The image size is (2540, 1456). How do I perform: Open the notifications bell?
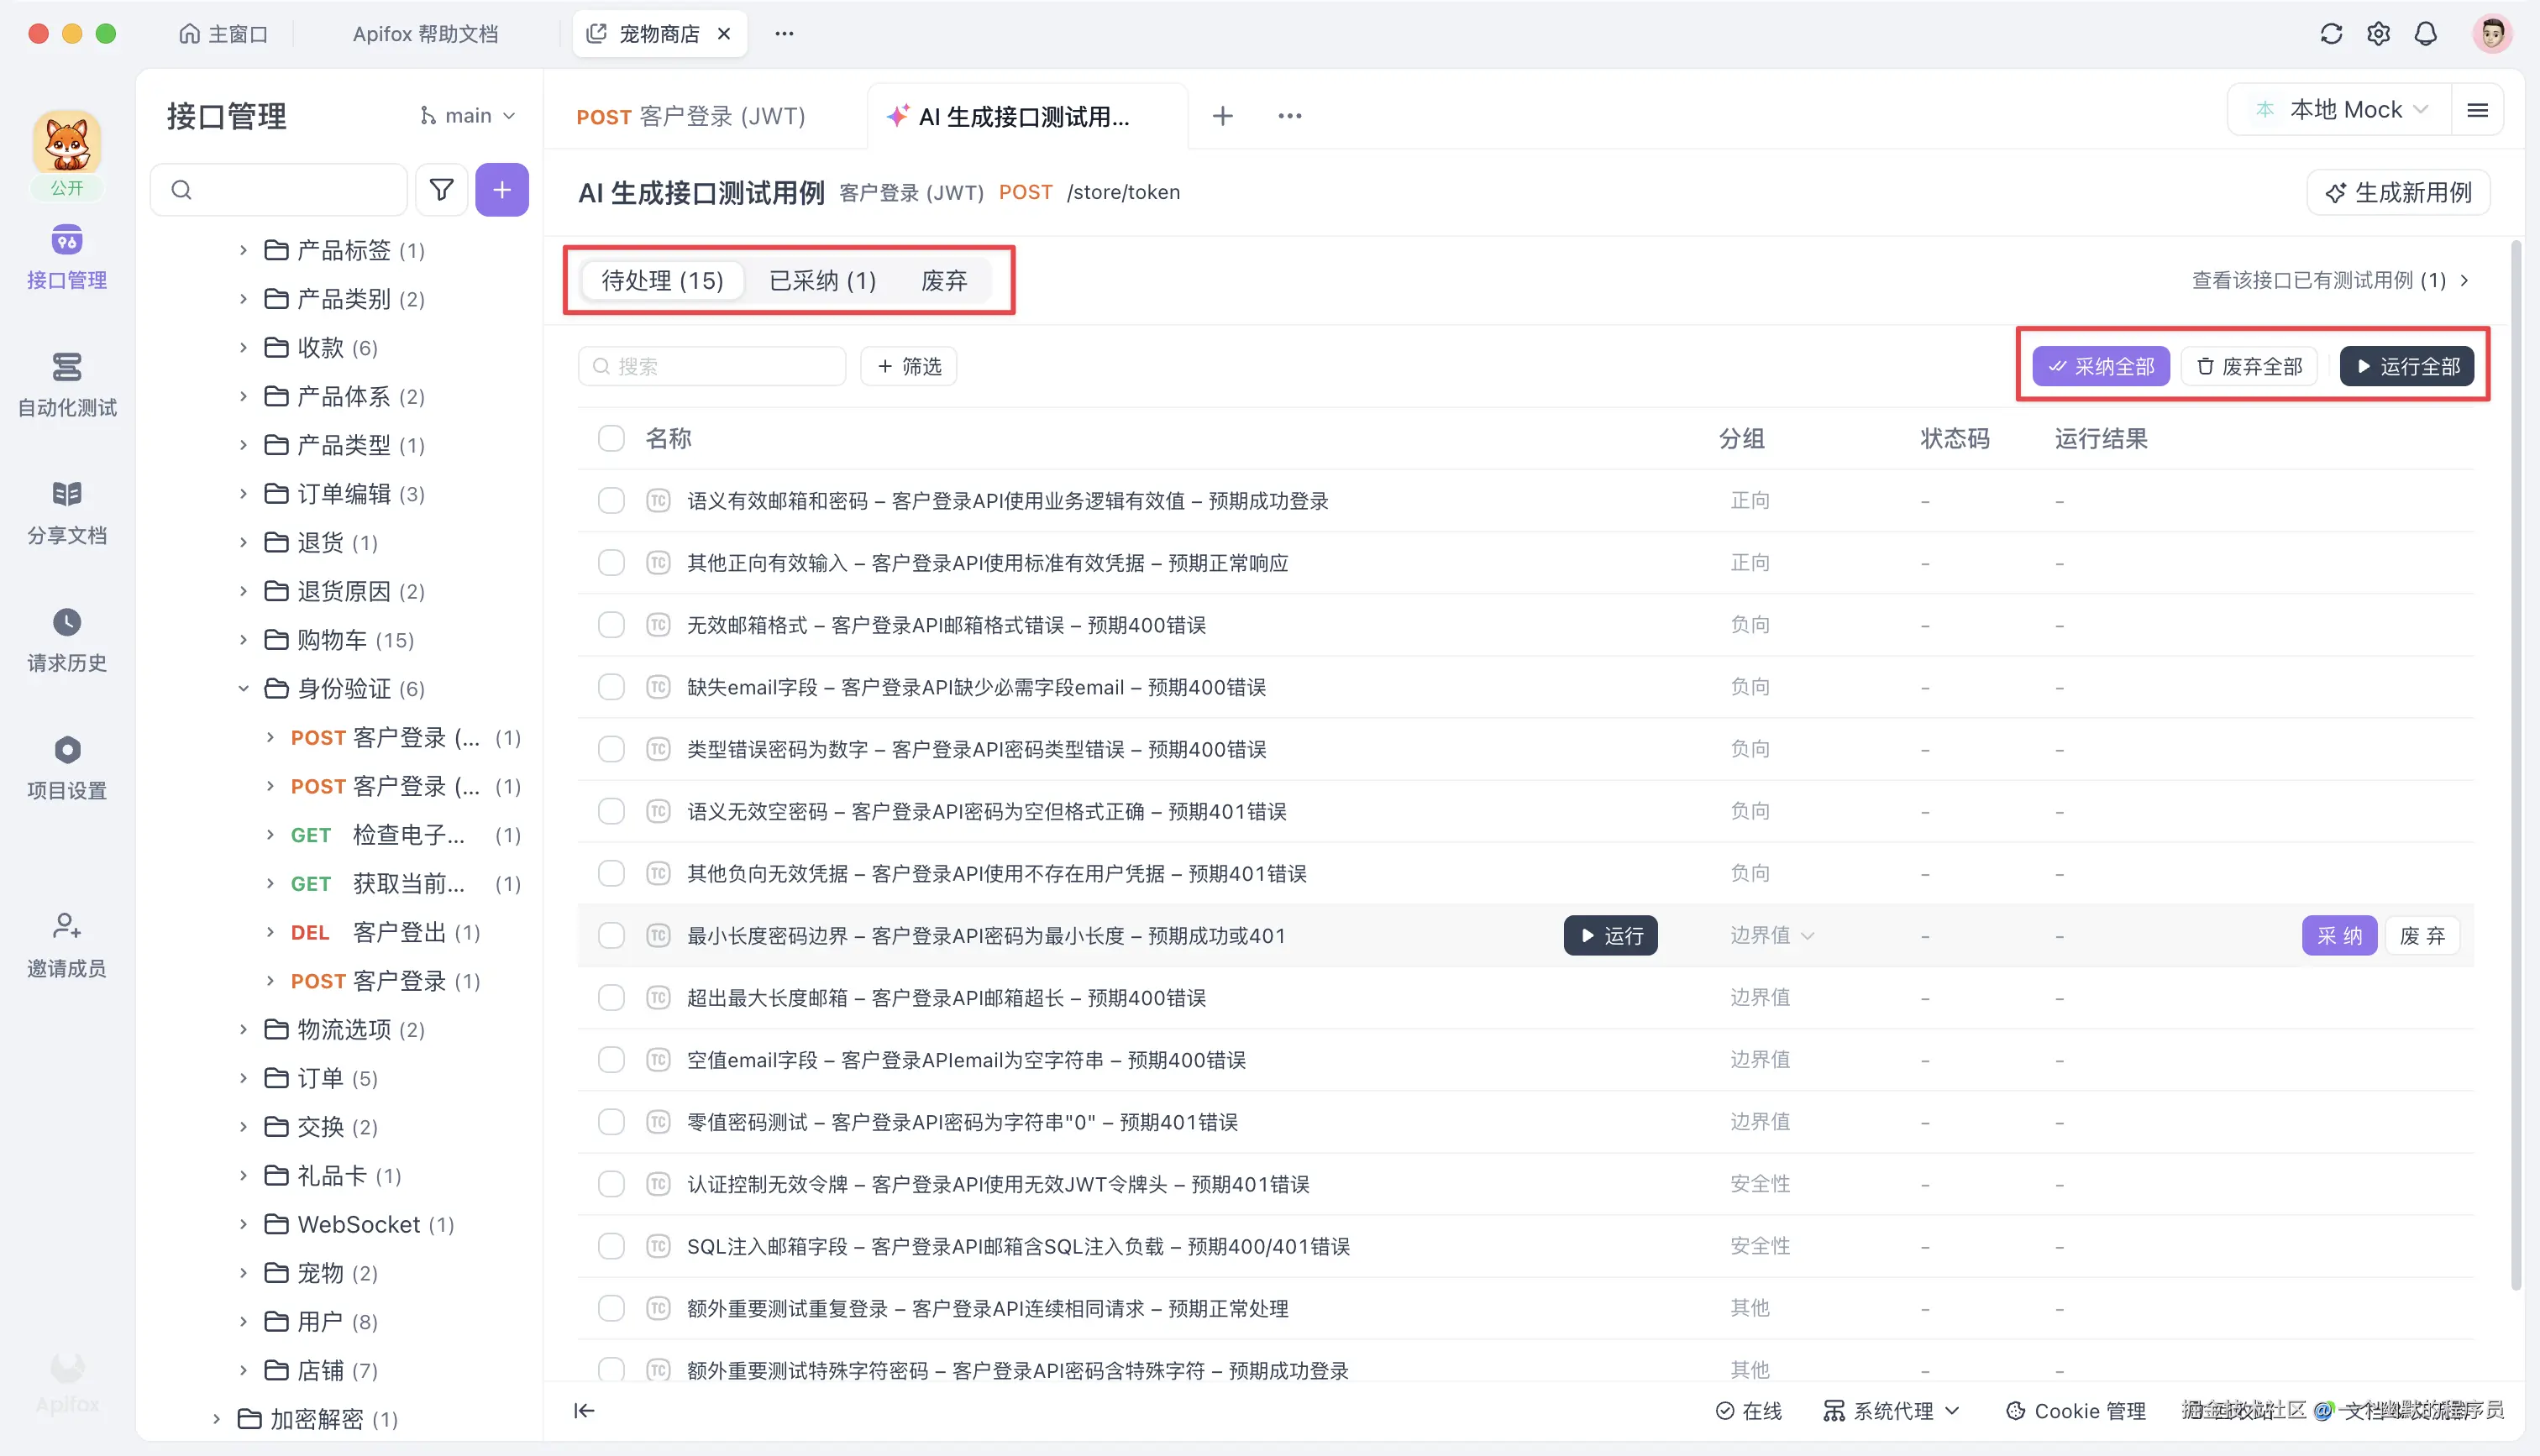click(x=2426, y=33)
